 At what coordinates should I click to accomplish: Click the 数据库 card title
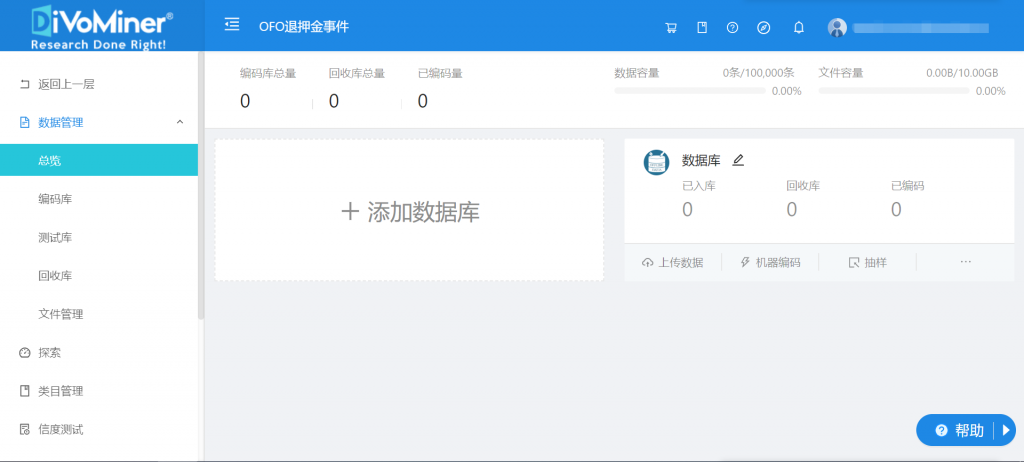click(701, 160)
